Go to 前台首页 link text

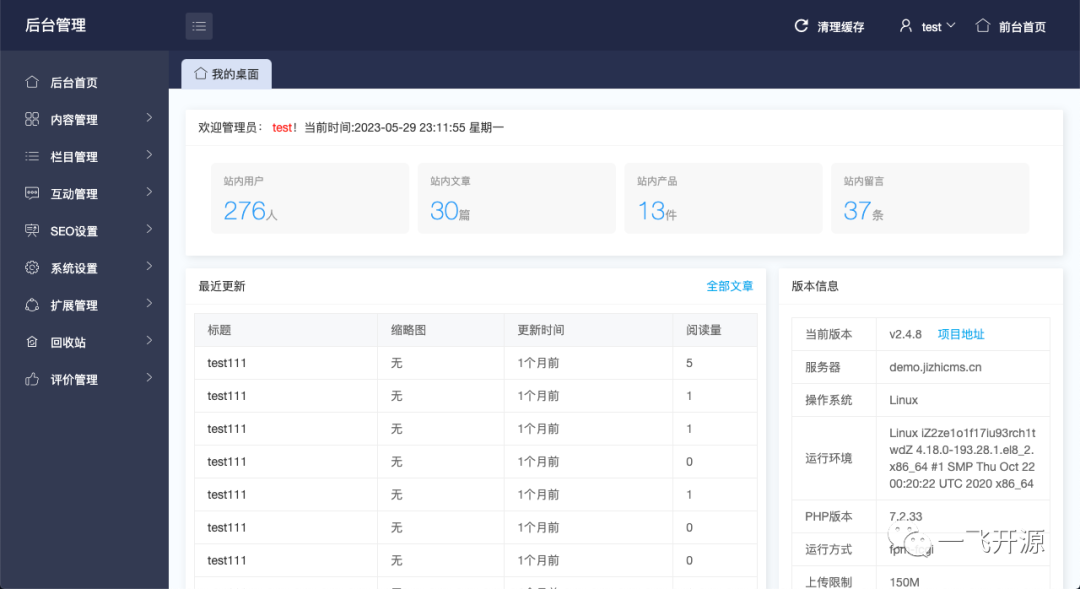click(x=1022, y=27)
